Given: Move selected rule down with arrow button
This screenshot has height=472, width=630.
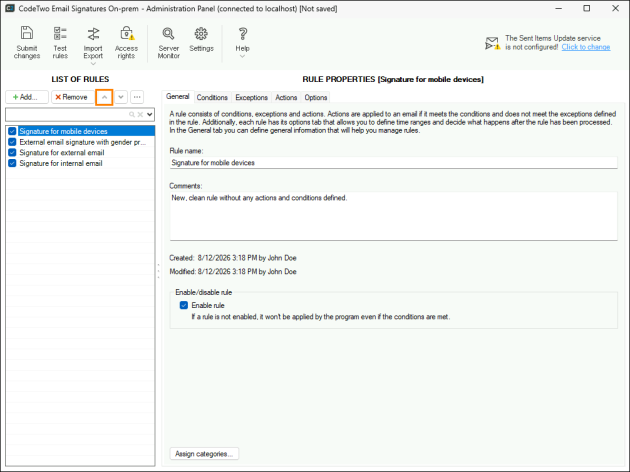Looking at the screenshot, I should (x=121, y=97).
